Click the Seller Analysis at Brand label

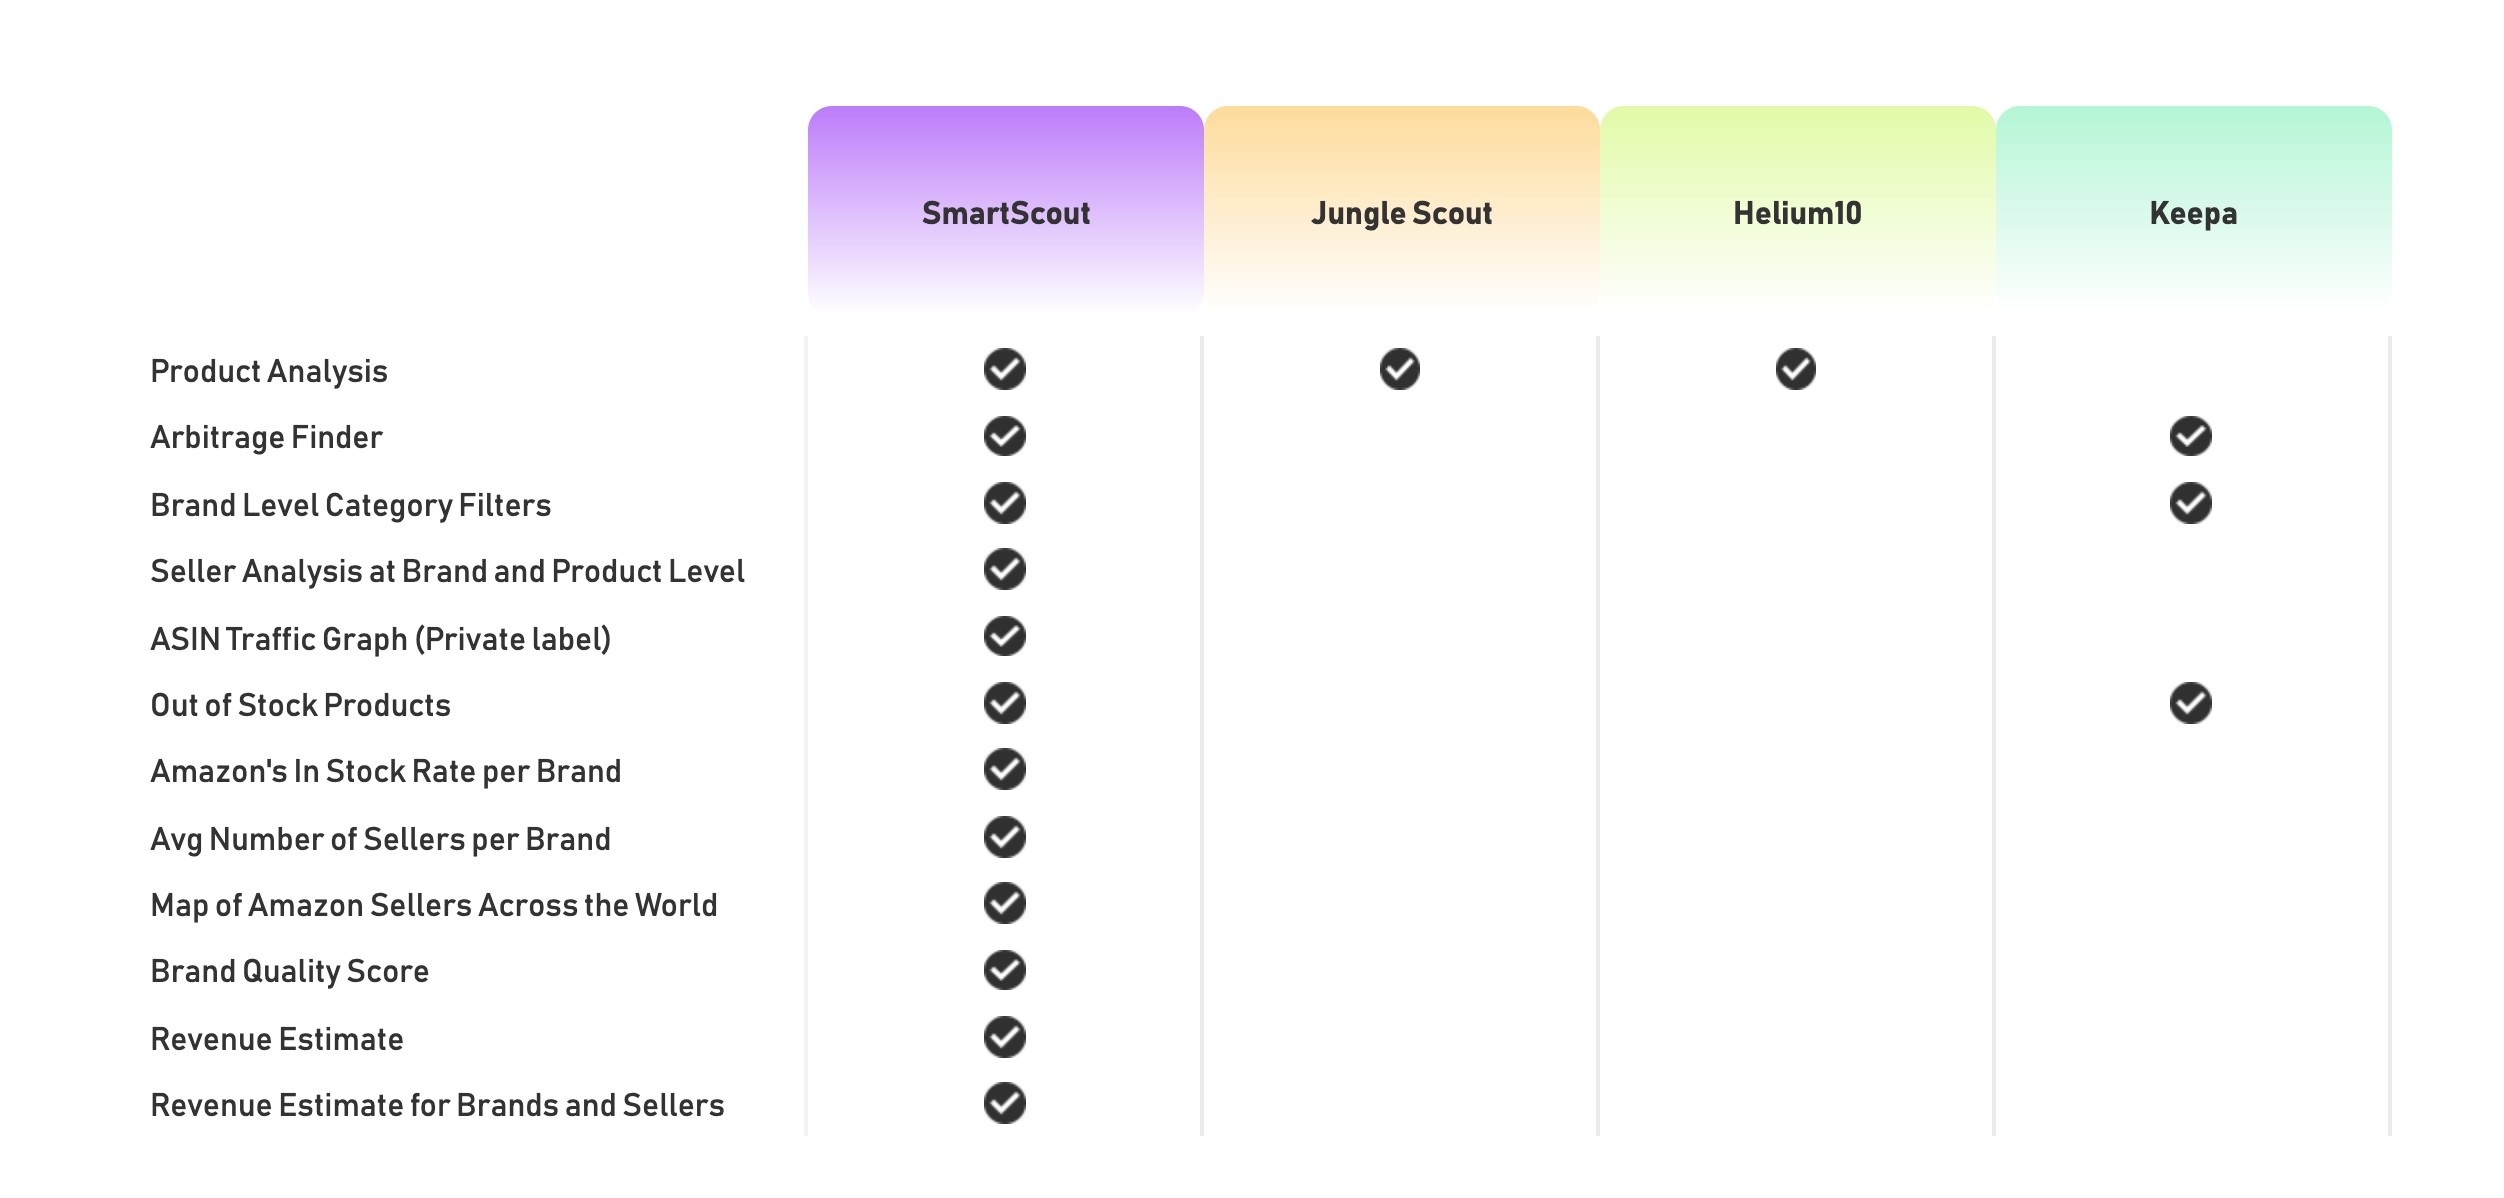[x=447, y=571]
